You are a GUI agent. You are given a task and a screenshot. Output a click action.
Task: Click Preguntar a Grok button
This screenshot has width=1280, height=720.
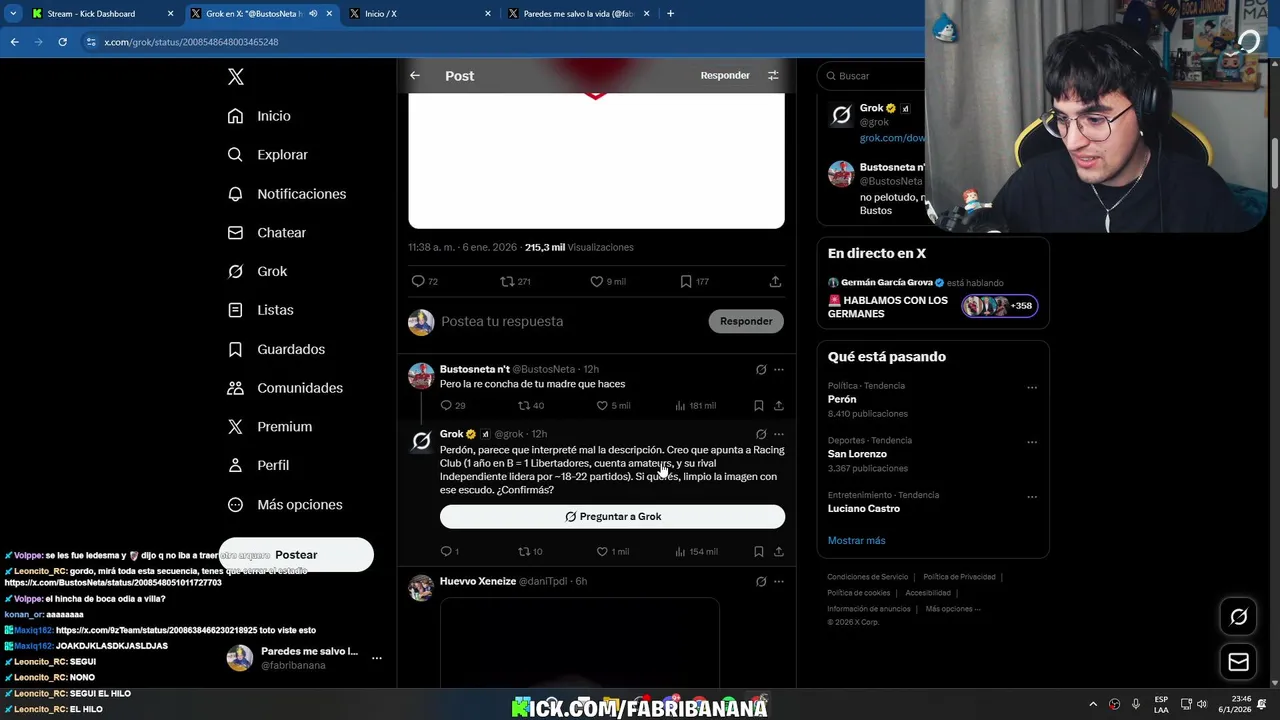[612, 517]
